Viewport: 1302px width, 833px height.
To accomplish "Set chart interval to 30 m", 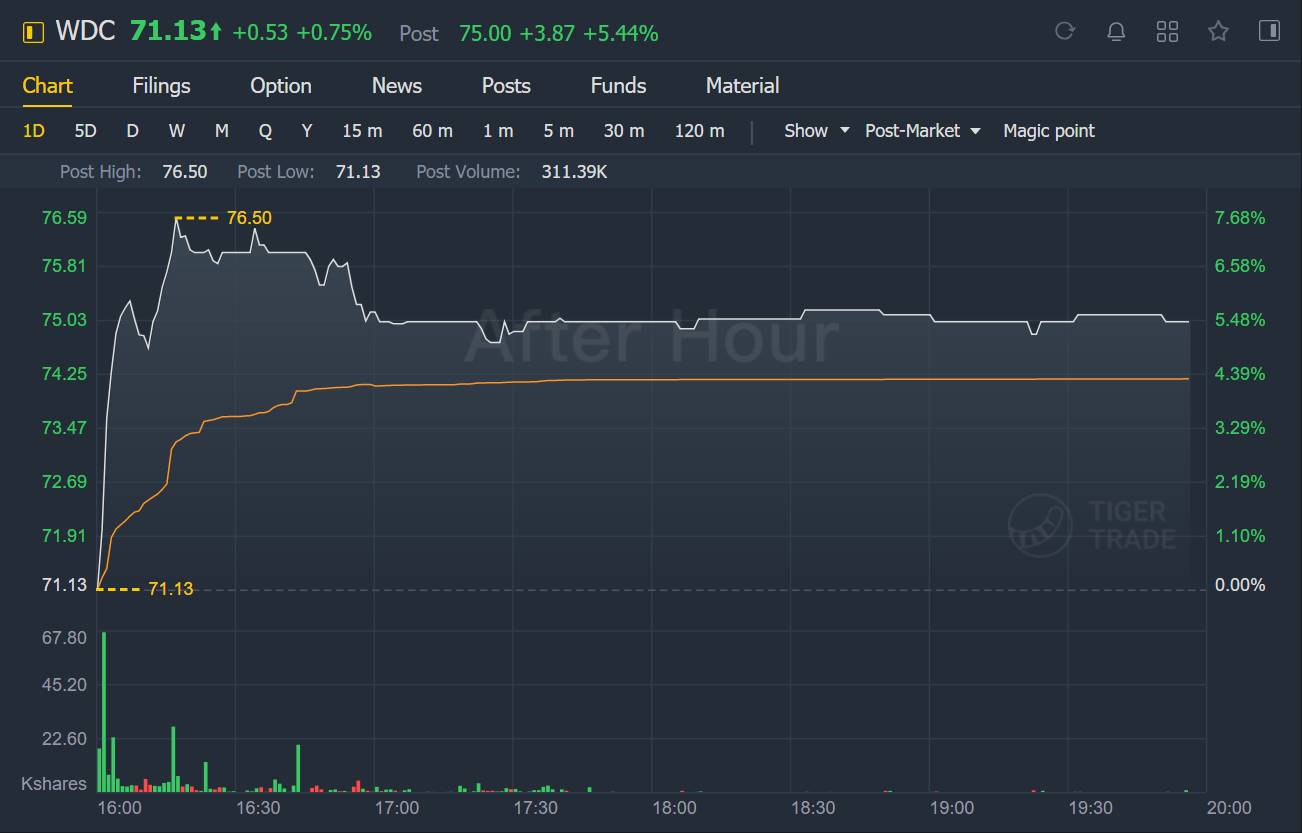I will click(x=624, y=131).
